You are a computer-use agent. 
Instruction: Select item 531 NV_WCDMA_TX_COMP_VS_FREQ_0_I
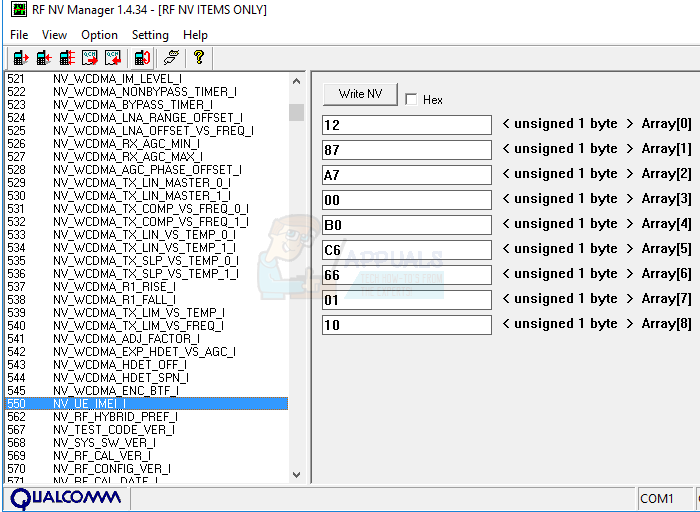146,208
